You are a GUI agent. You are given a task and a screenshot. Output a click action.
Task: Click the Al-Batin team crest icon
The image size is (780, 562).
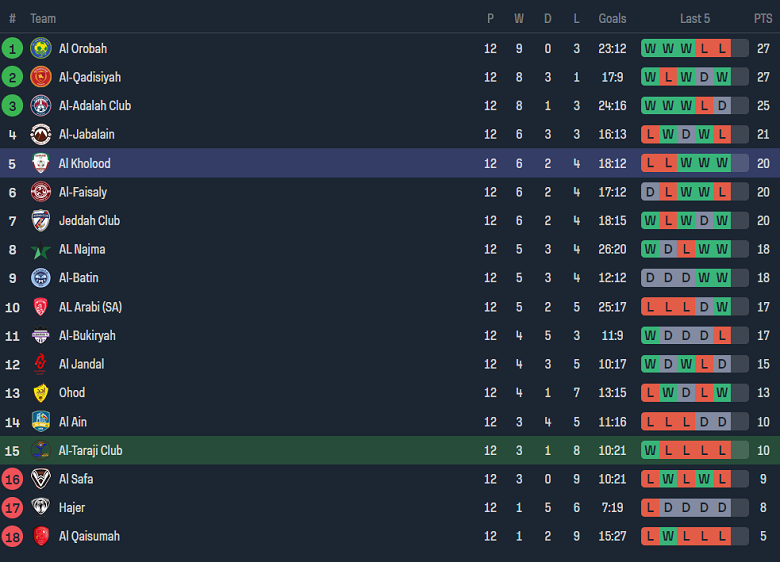click(41, 278)
